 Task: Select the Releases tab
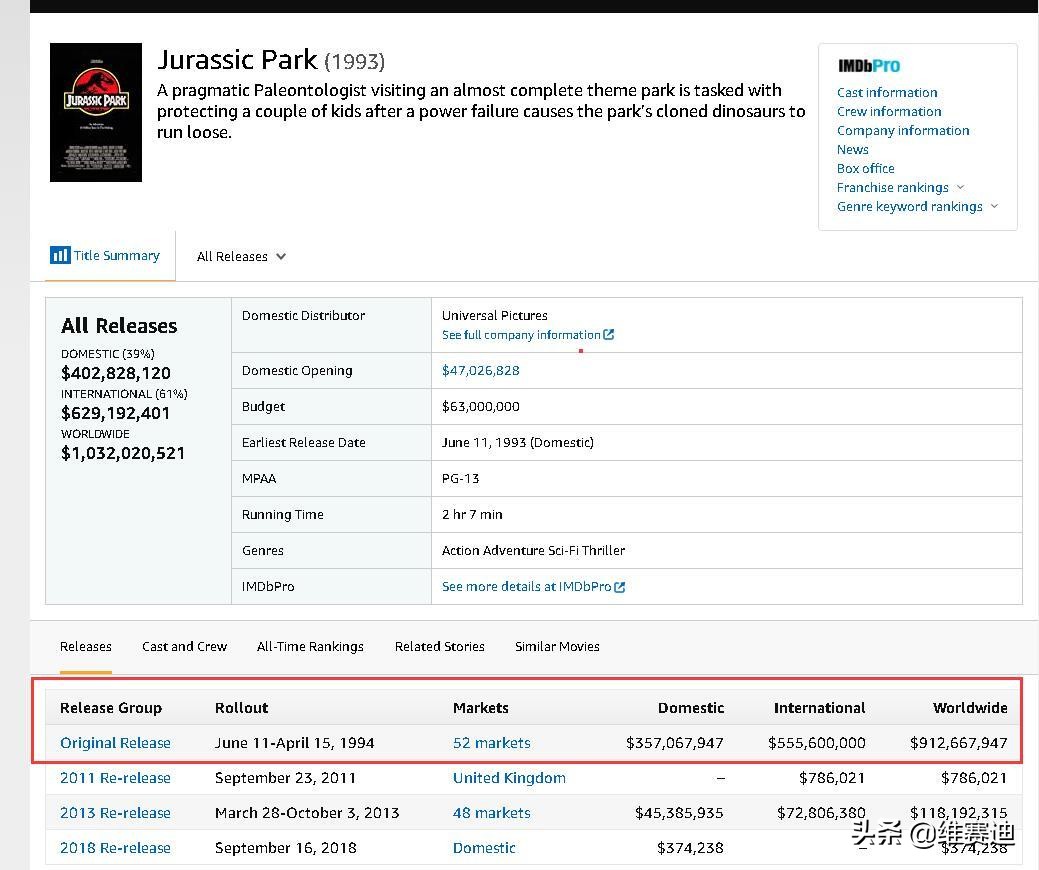pyautogui.click(x=85, y=647)
